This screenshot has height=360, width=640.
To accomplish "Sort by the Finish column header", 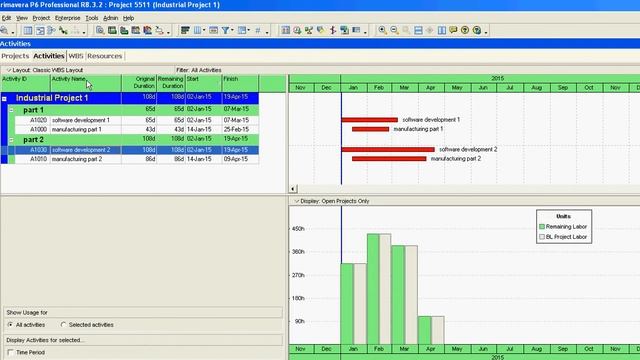I will coord(240,83).
